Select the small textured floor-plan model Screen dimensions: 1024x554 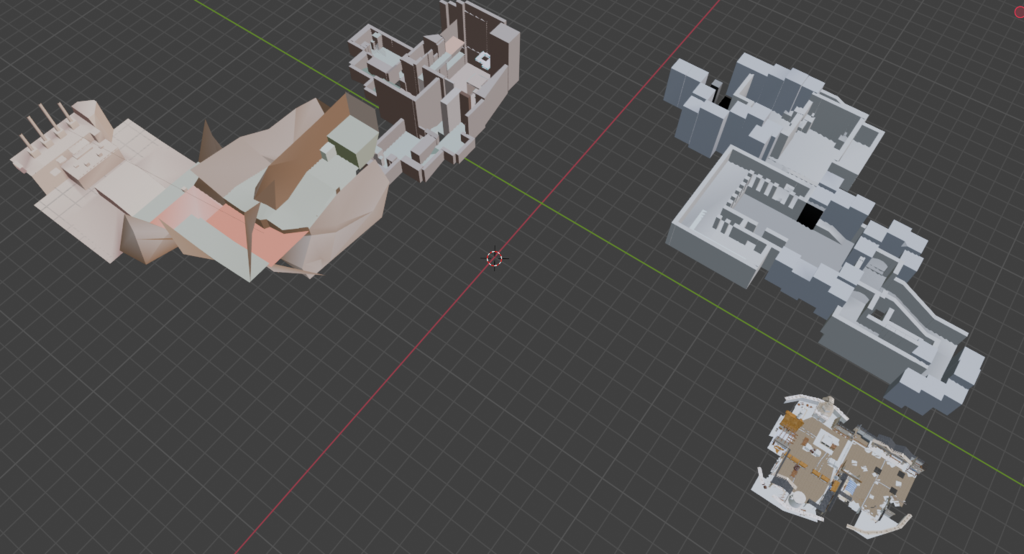838,465
